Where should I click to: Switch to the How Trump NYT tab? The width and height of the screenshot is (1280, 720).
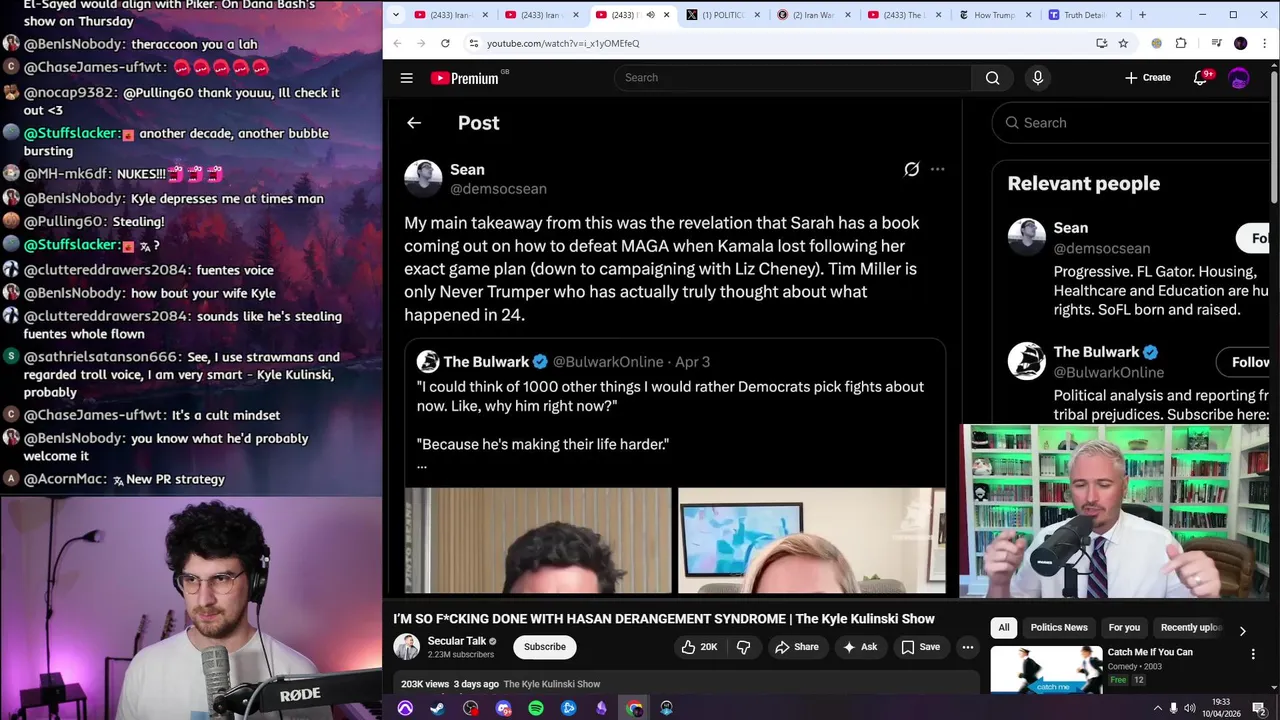point(995,15)
